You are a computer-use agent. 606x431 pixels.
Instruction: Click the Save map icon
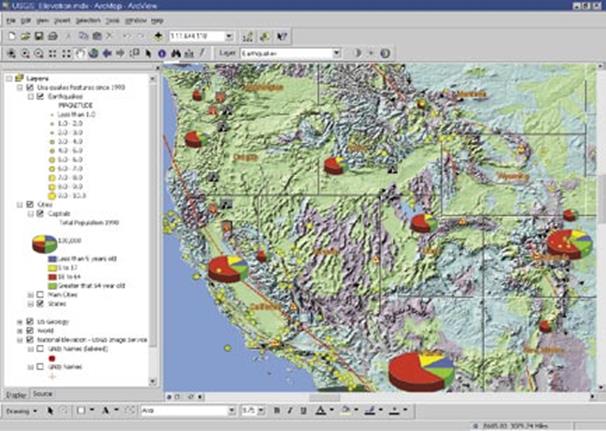coord(37,35)
